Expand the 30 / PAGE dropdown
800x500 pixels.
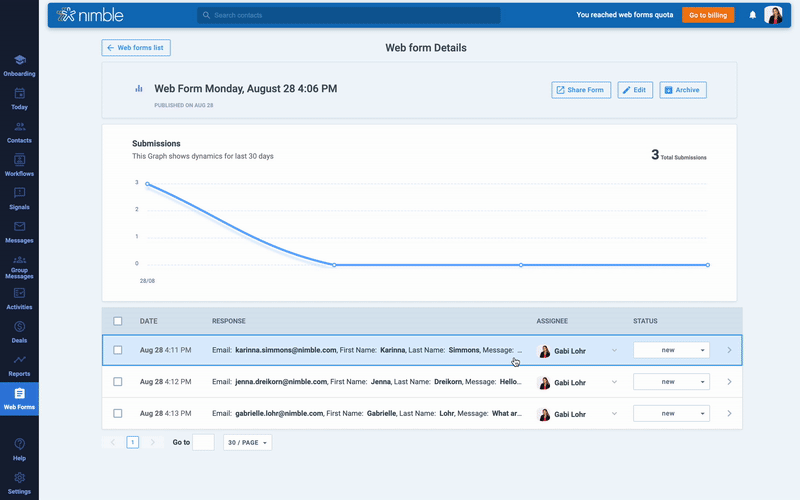(x=247, y=442)
